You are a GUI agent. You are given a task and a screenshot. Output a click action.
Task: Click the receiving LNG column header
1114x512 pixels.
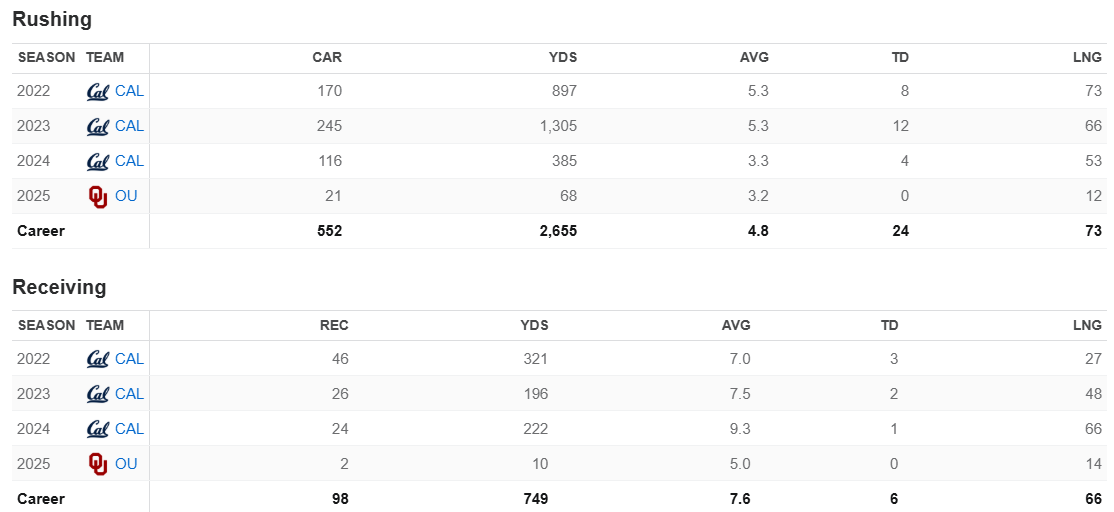[1087, 325]
